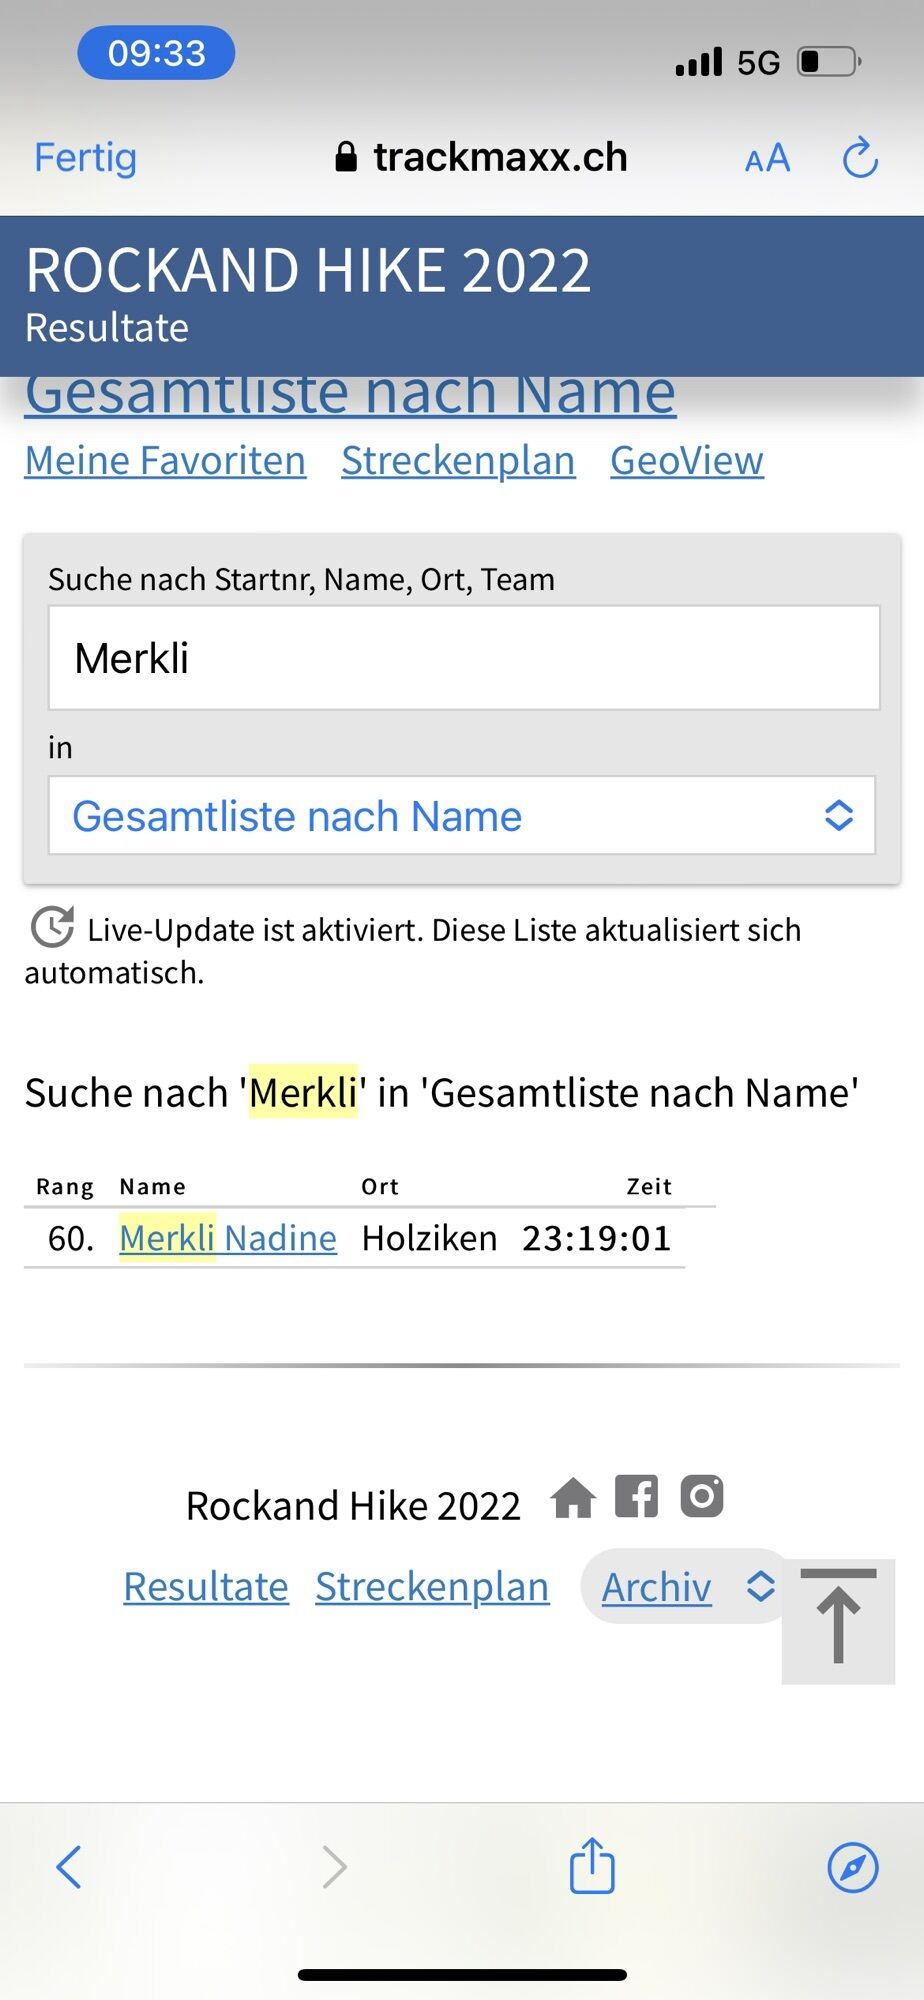Reload the page with refresh icon
Screen dimensions: 924x2000
(859, 158)
